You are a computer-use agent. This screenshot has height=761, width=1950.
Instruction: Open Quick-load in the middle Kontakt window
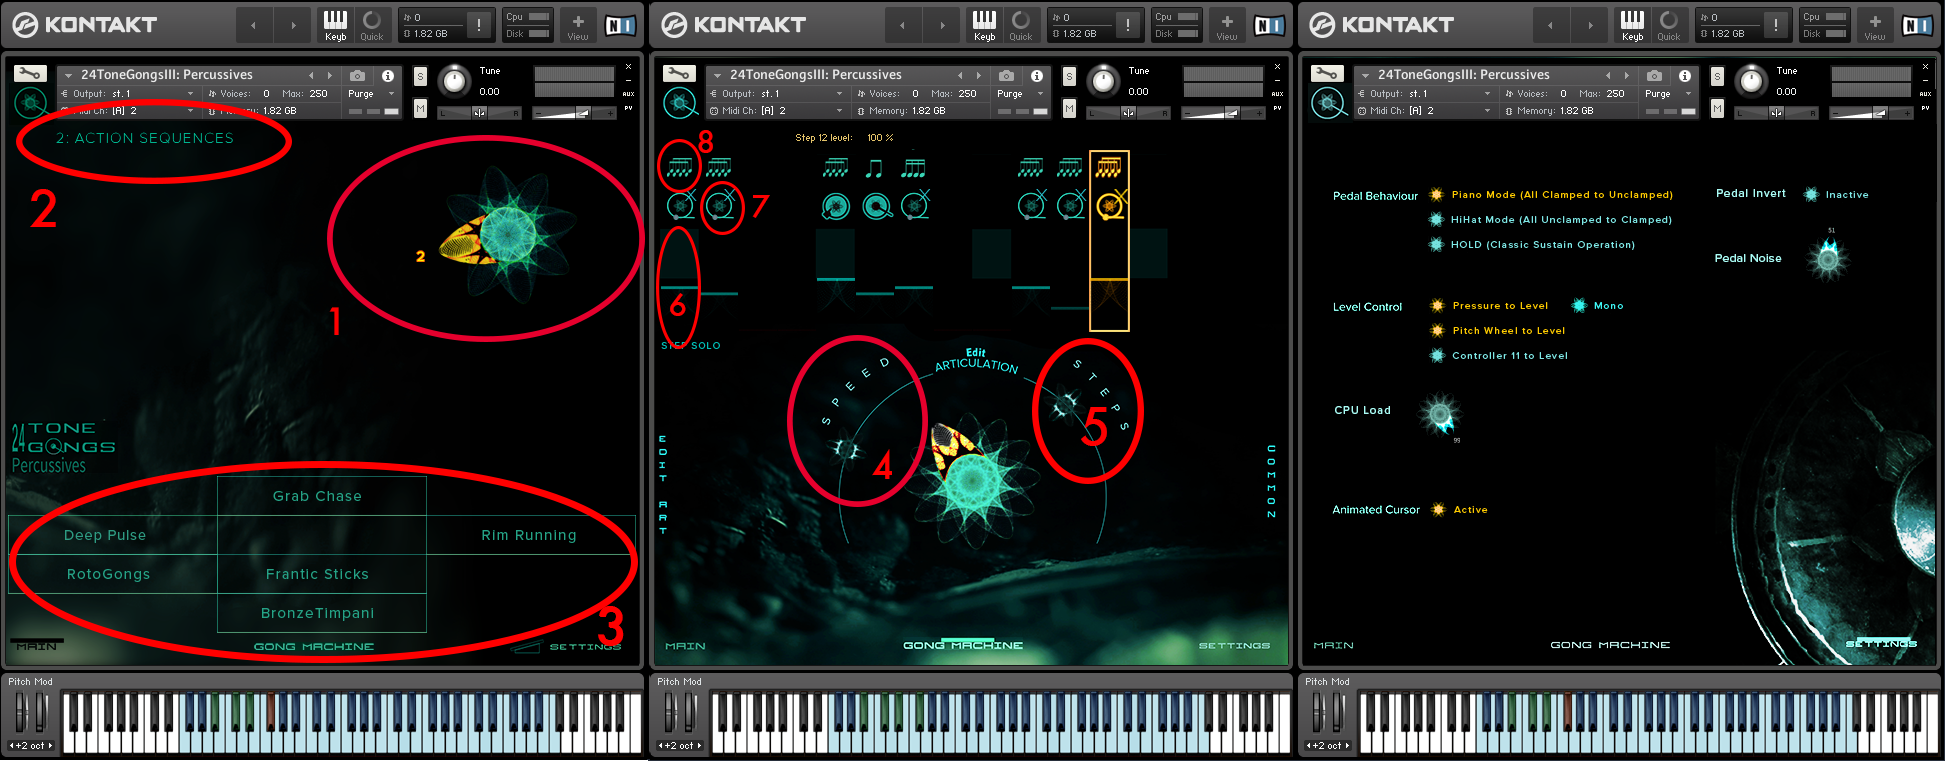(x=1020, y=24)
